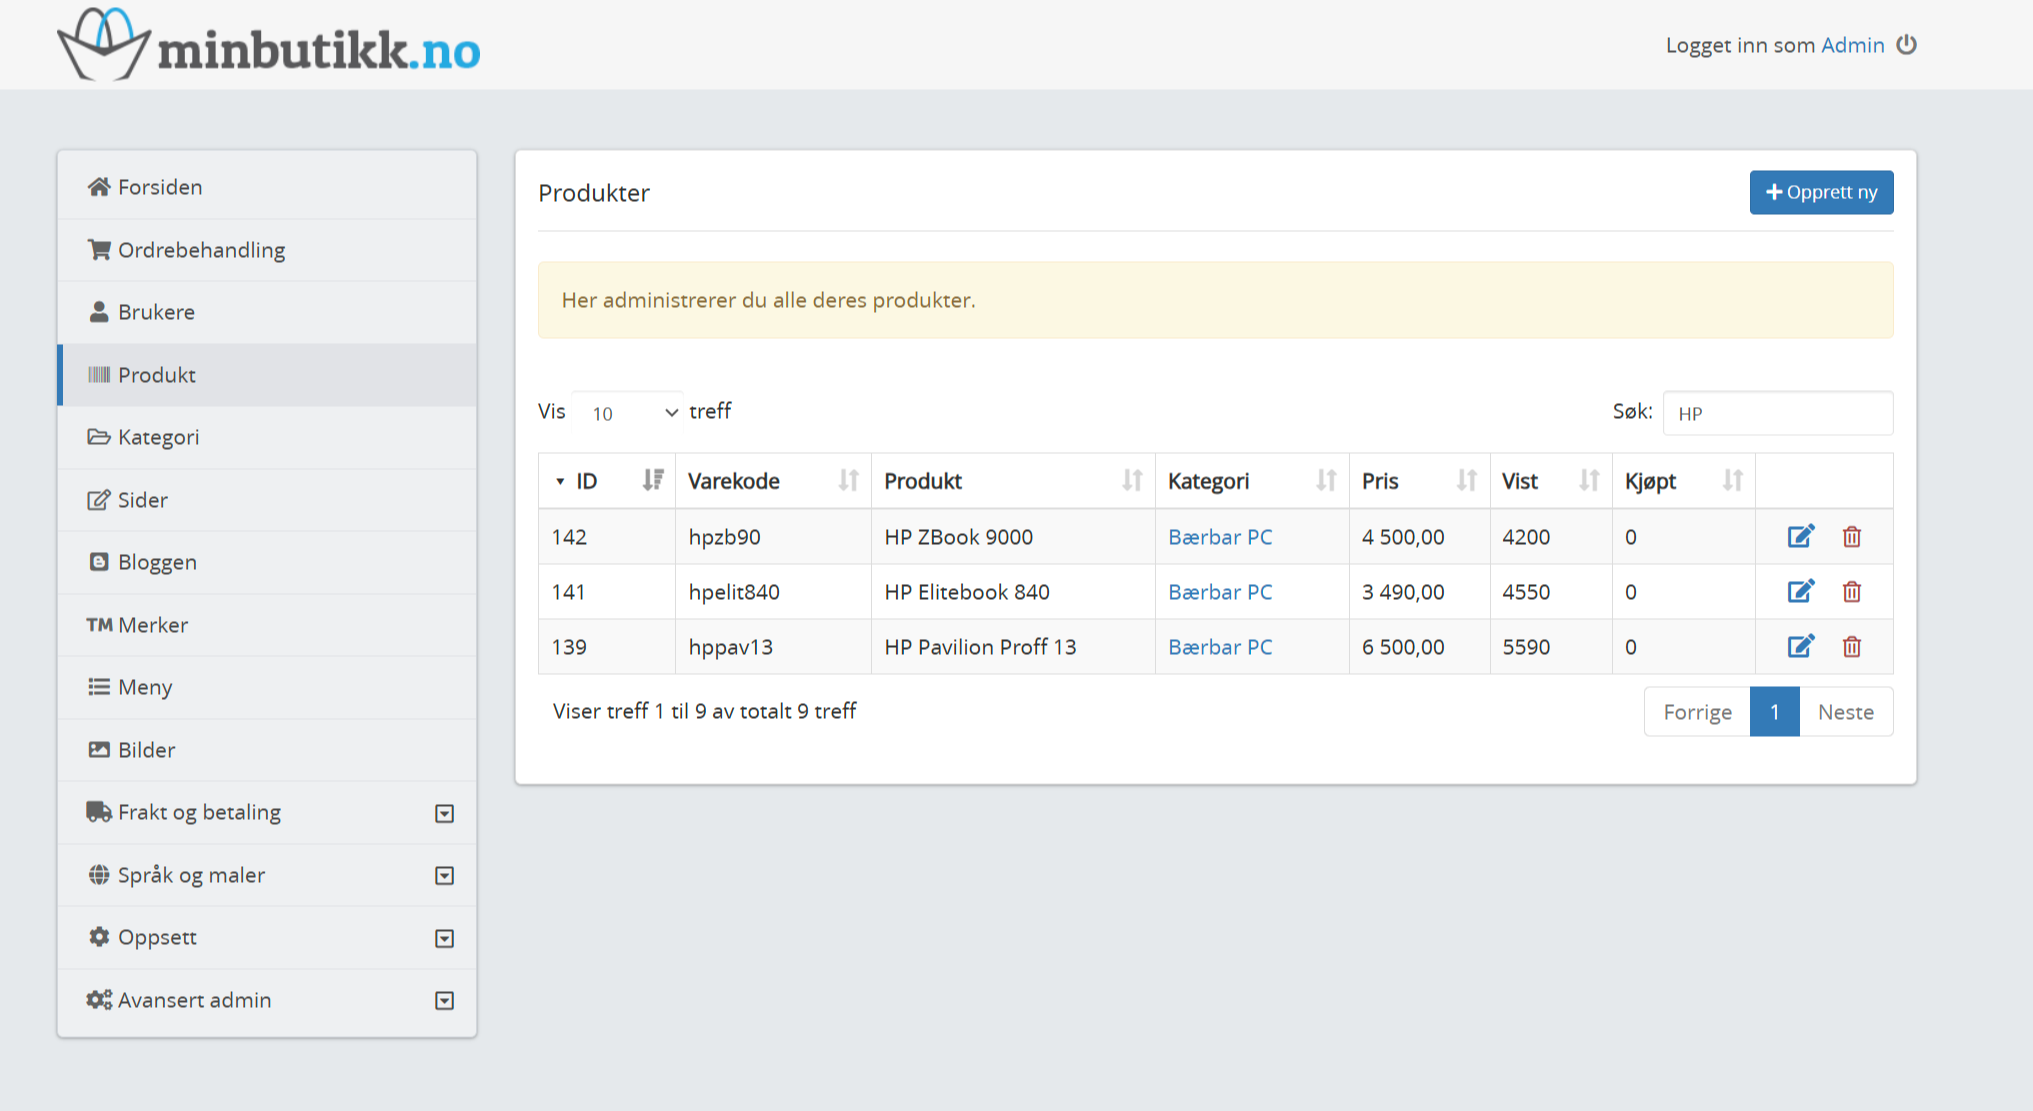Expand Frakt og betaling submenu
Viewport: 2033px width, 1111px height.
pos(445,813)
